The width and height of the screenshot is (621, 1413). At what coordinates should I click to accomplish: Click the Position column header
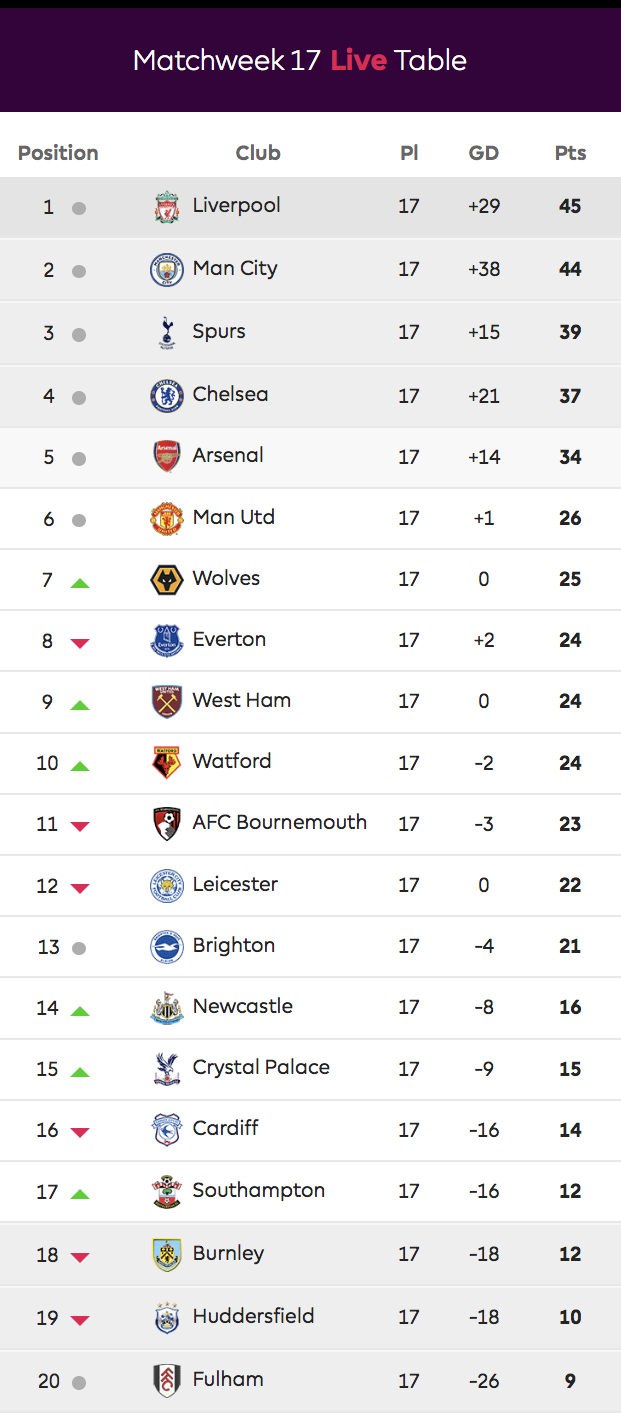(58, 153)
